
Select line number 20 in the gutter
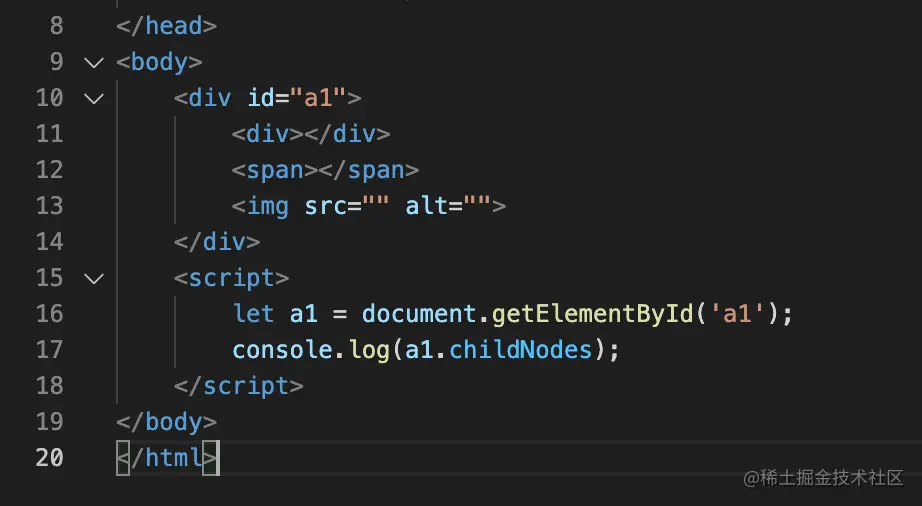click(x=49, y=458)
